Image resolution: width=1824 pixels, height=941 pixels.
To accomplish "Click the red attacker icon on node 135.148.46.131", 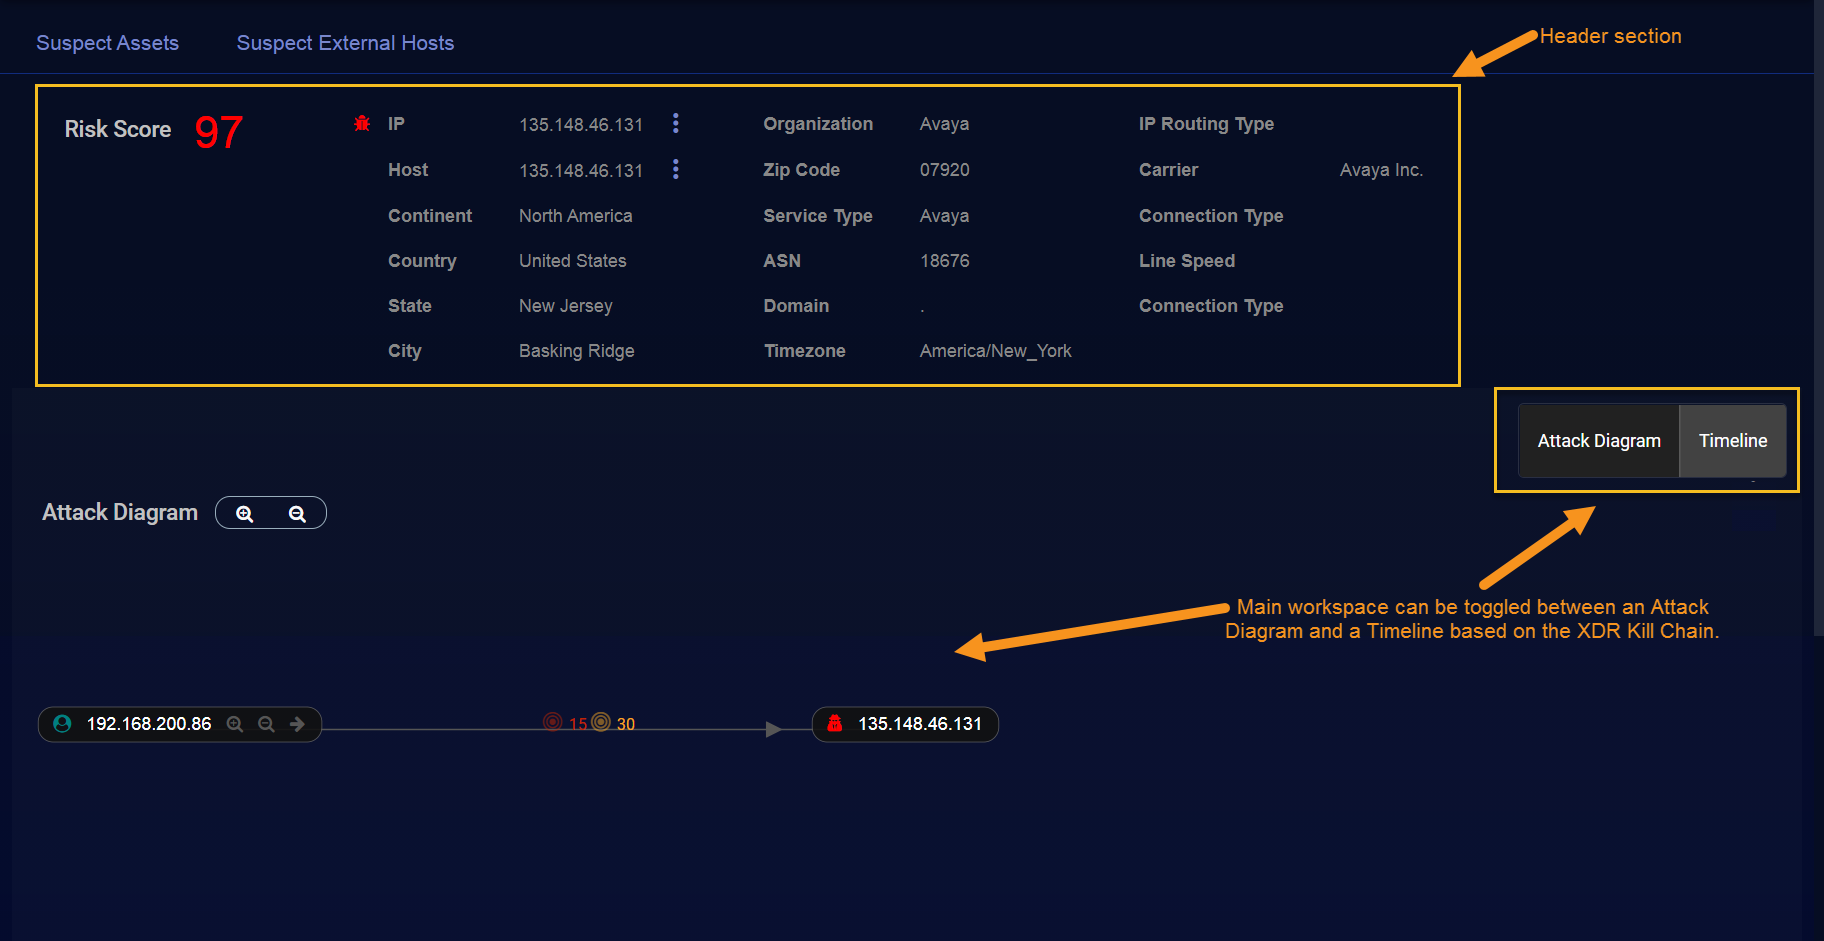I will pos(835,724).
